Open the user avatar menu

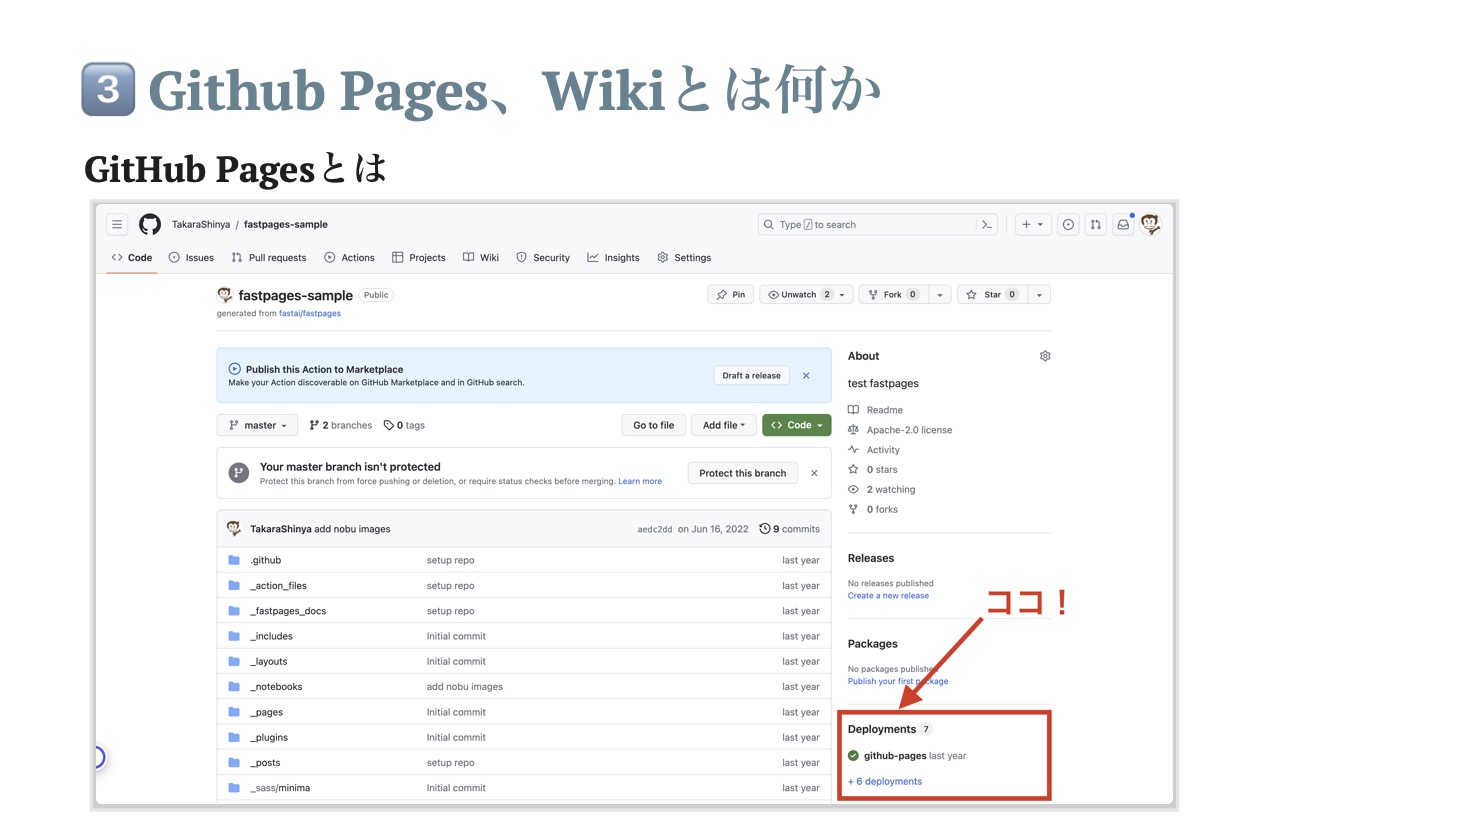coord(1151,225)
